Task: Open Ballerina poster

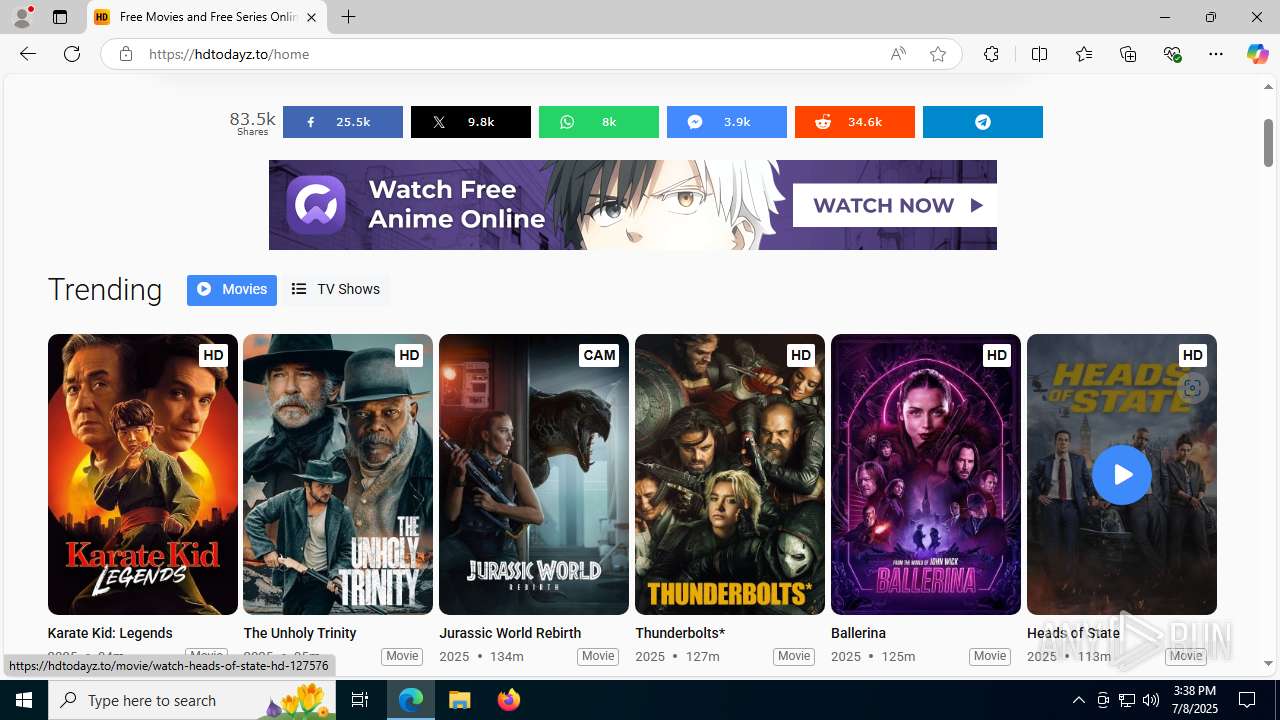Action: [x=926, y=474]
